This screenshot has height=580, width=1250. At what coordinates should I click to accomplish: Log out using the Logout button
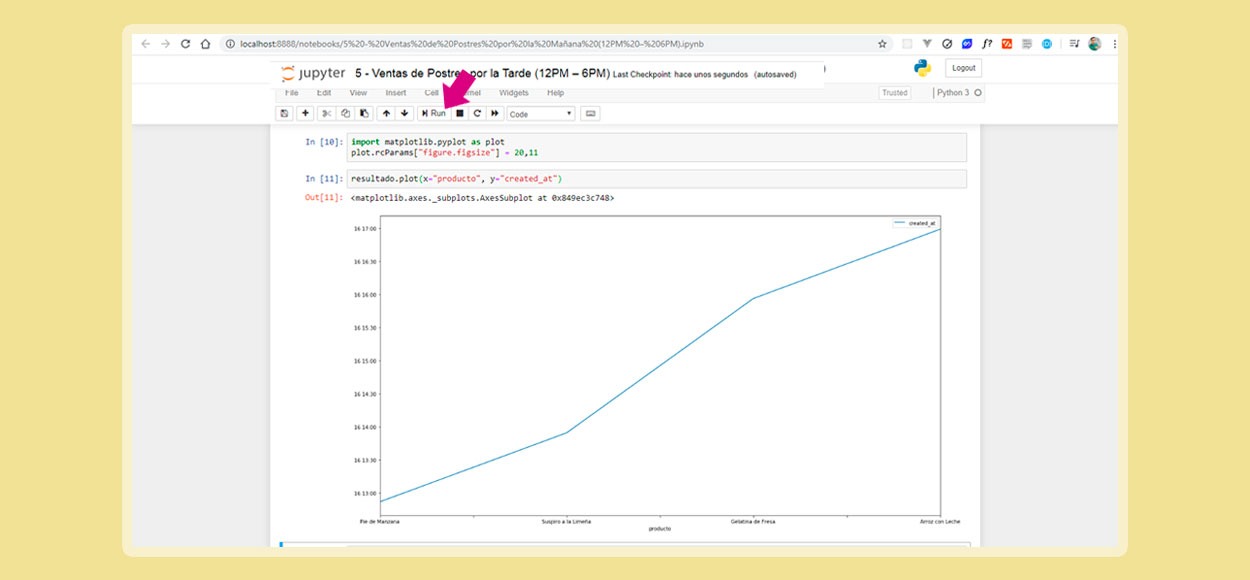click(963, 68)
